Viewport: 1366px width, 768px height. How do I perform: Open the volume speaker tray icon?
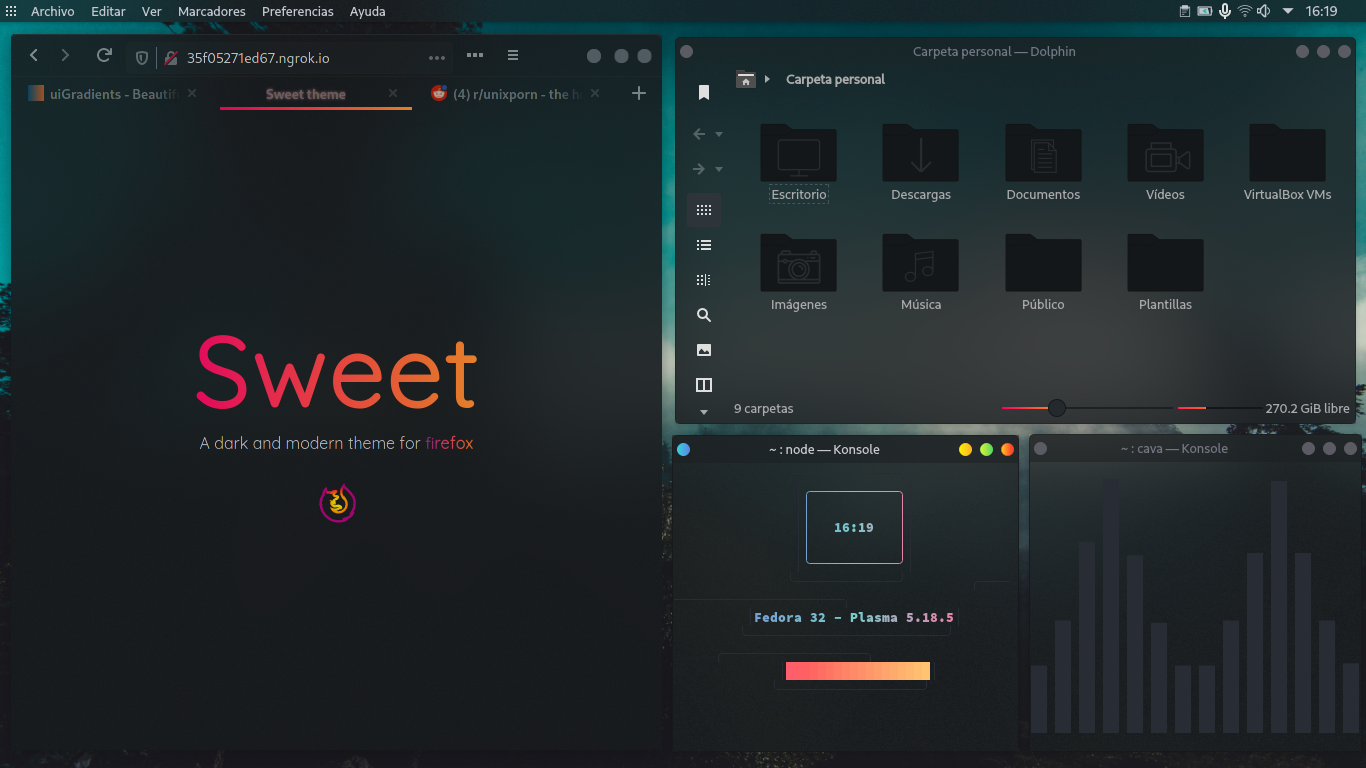click(1264, 11)
